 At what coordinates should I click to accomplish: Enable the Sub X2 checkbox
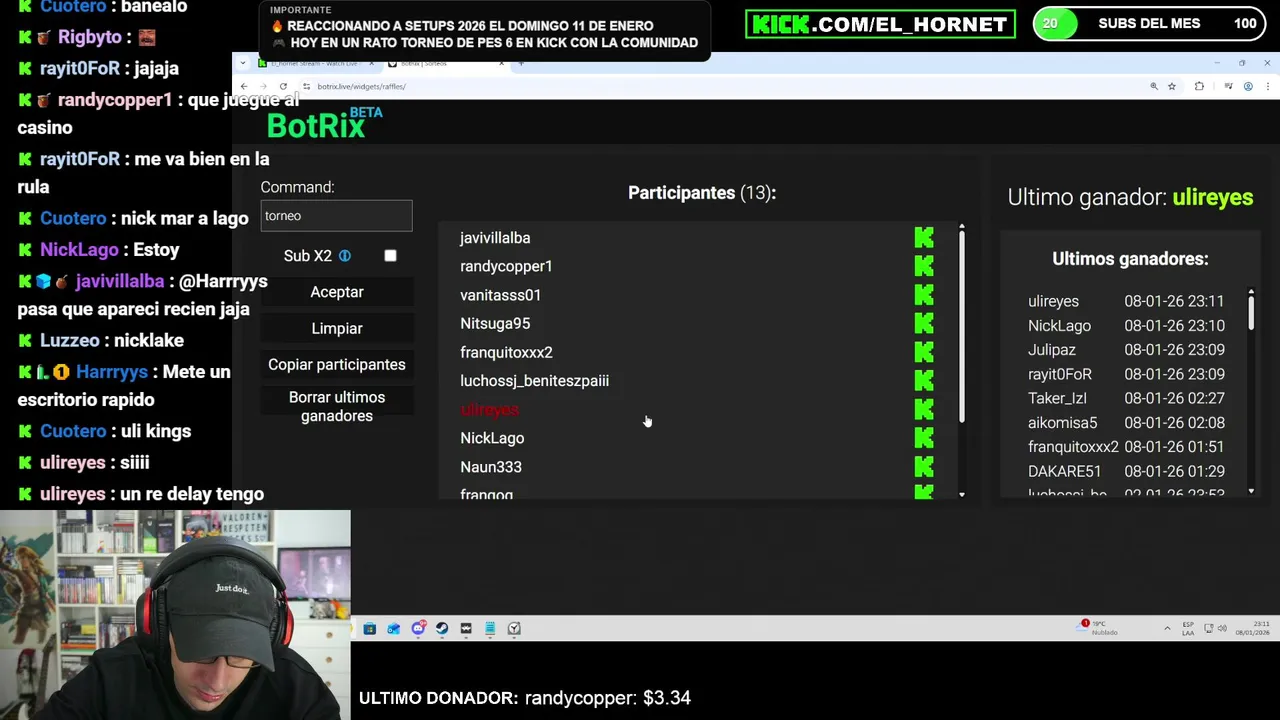(x=390, y=256)
